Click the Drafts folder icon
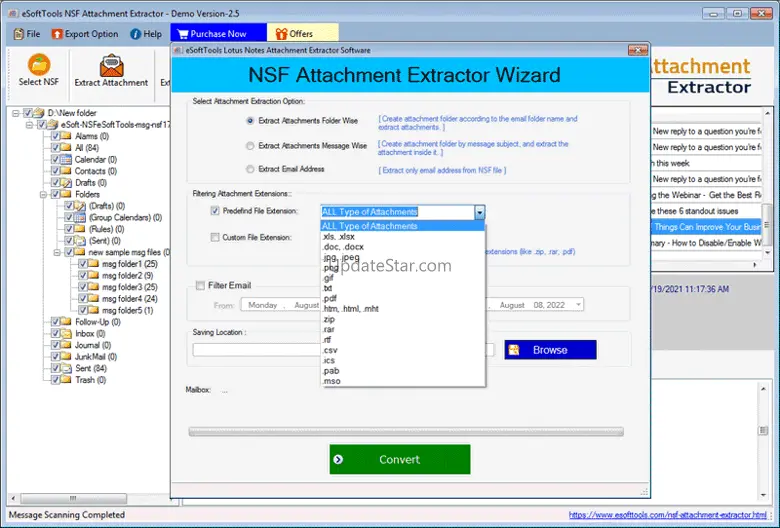The image size is (780, 528). (66, 183)
